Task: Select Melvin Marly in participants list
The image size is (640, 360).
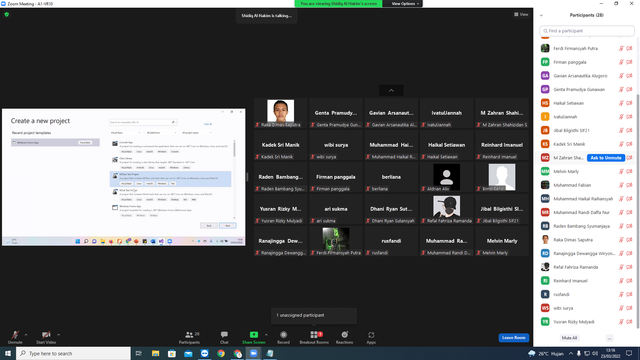Action: coord(586,171)
